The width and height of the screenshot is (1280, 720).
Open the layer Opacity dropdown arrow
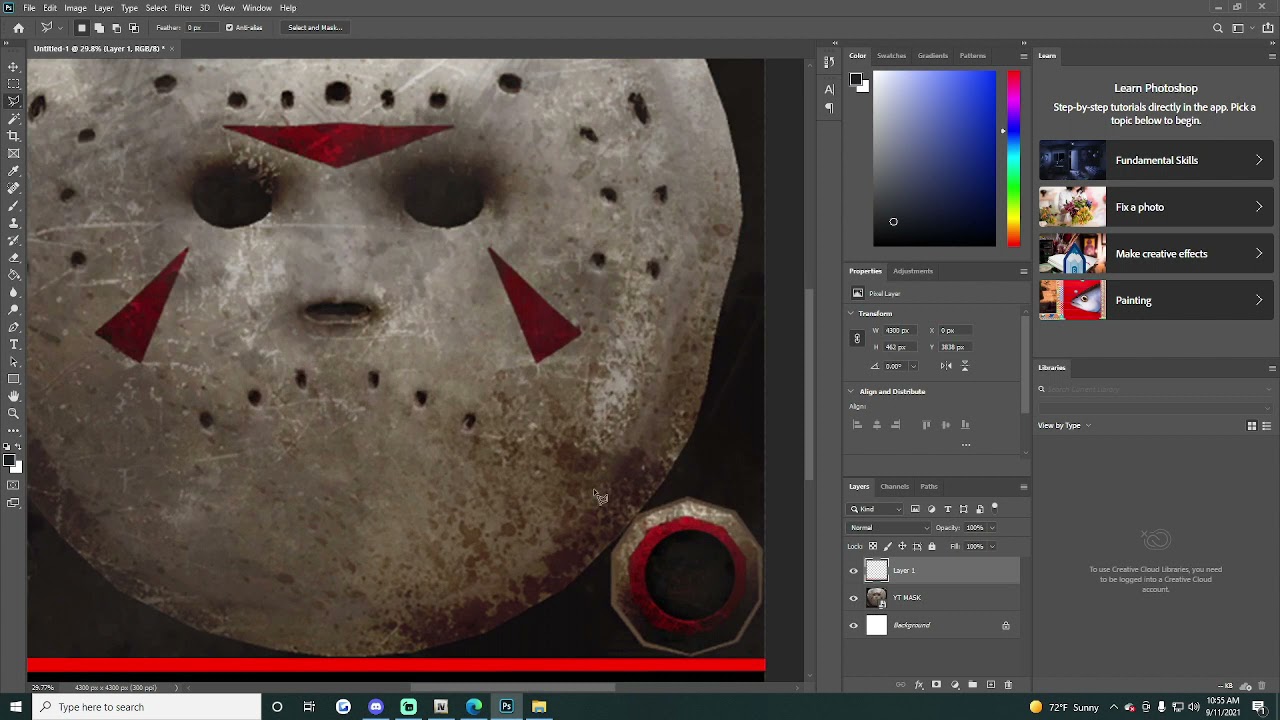pyautogui.click(x=991, y=528)
